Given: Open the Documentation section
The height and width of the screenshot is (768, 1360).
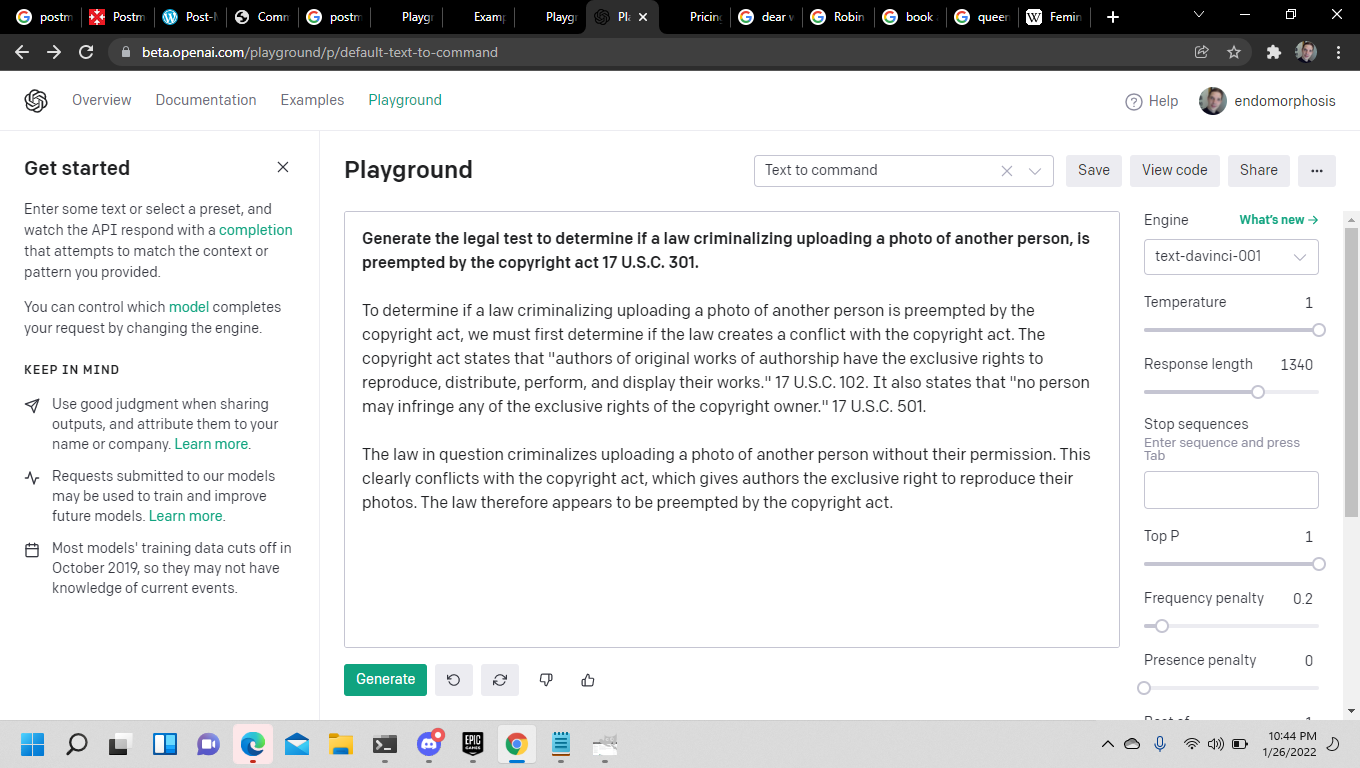Looking at the screenshot, I should (x=206, y=100).
